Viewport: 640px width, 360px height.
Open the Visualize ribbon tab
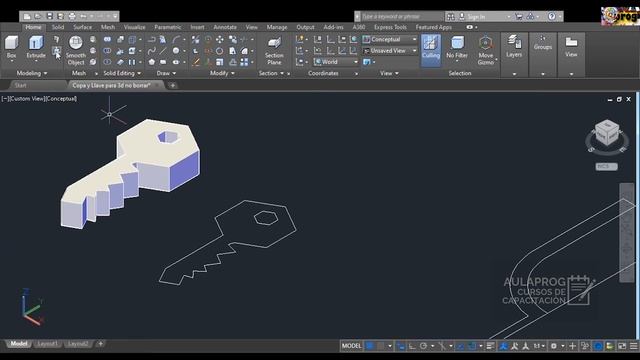point(134,27)
